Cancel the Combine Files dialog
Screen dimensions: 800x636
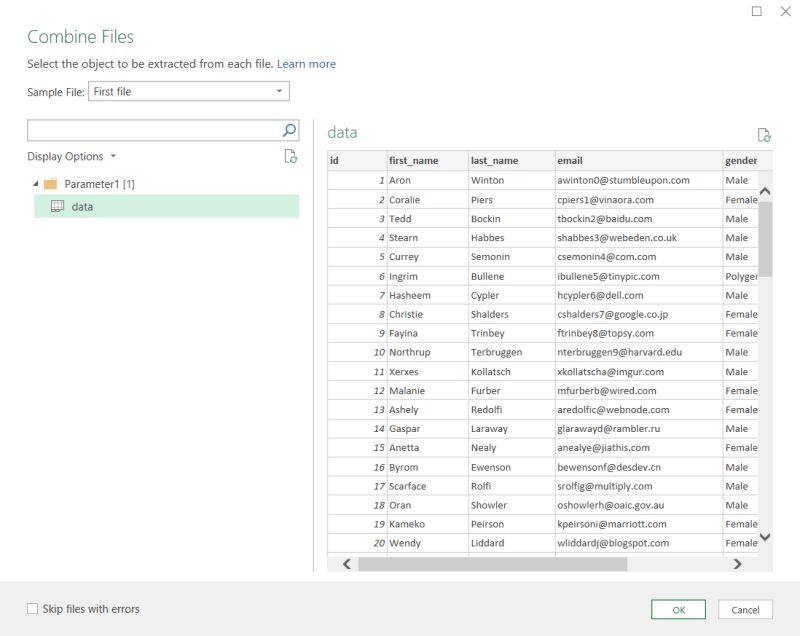click(x=746, y=609)
